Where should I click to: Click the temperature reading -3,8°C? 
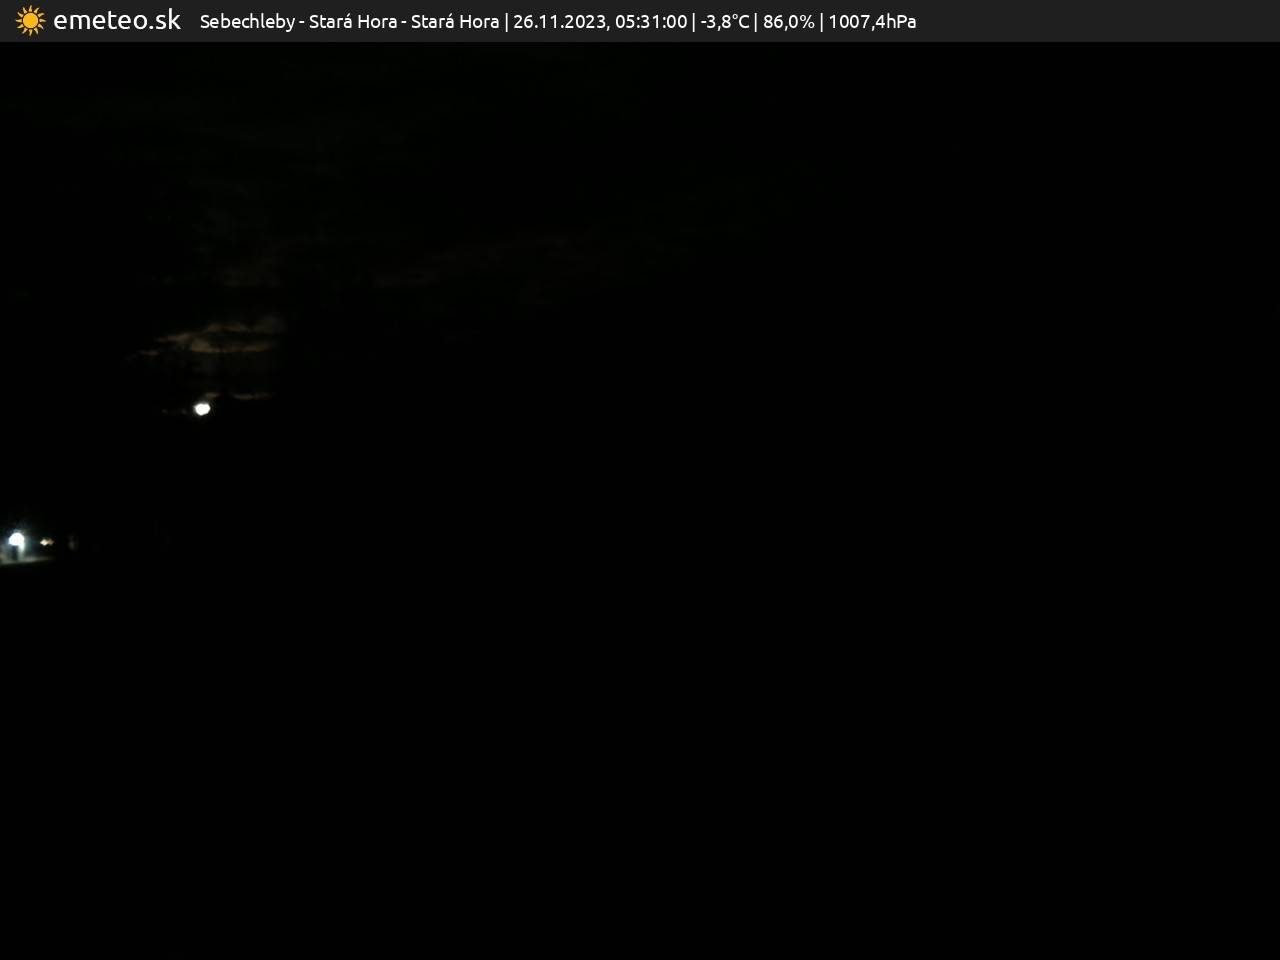click(724, 22)
